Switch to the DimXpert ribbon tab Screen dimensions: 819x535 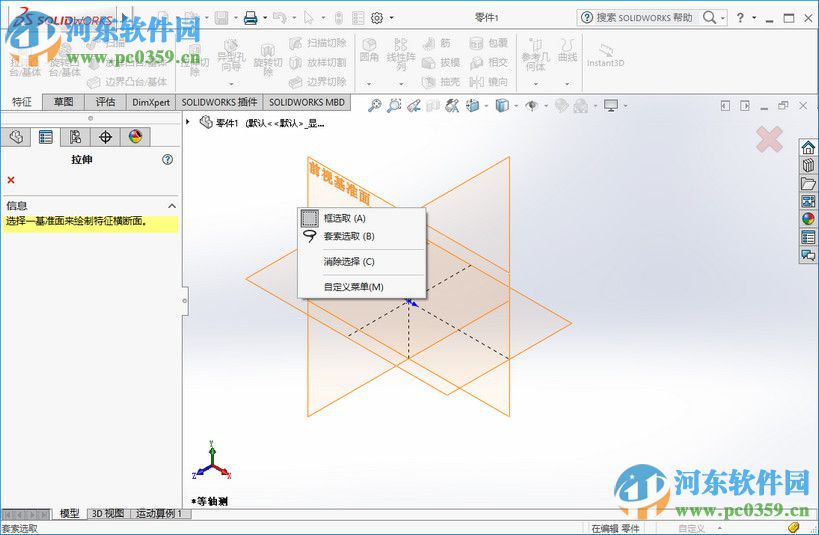(x=151, y=102)
